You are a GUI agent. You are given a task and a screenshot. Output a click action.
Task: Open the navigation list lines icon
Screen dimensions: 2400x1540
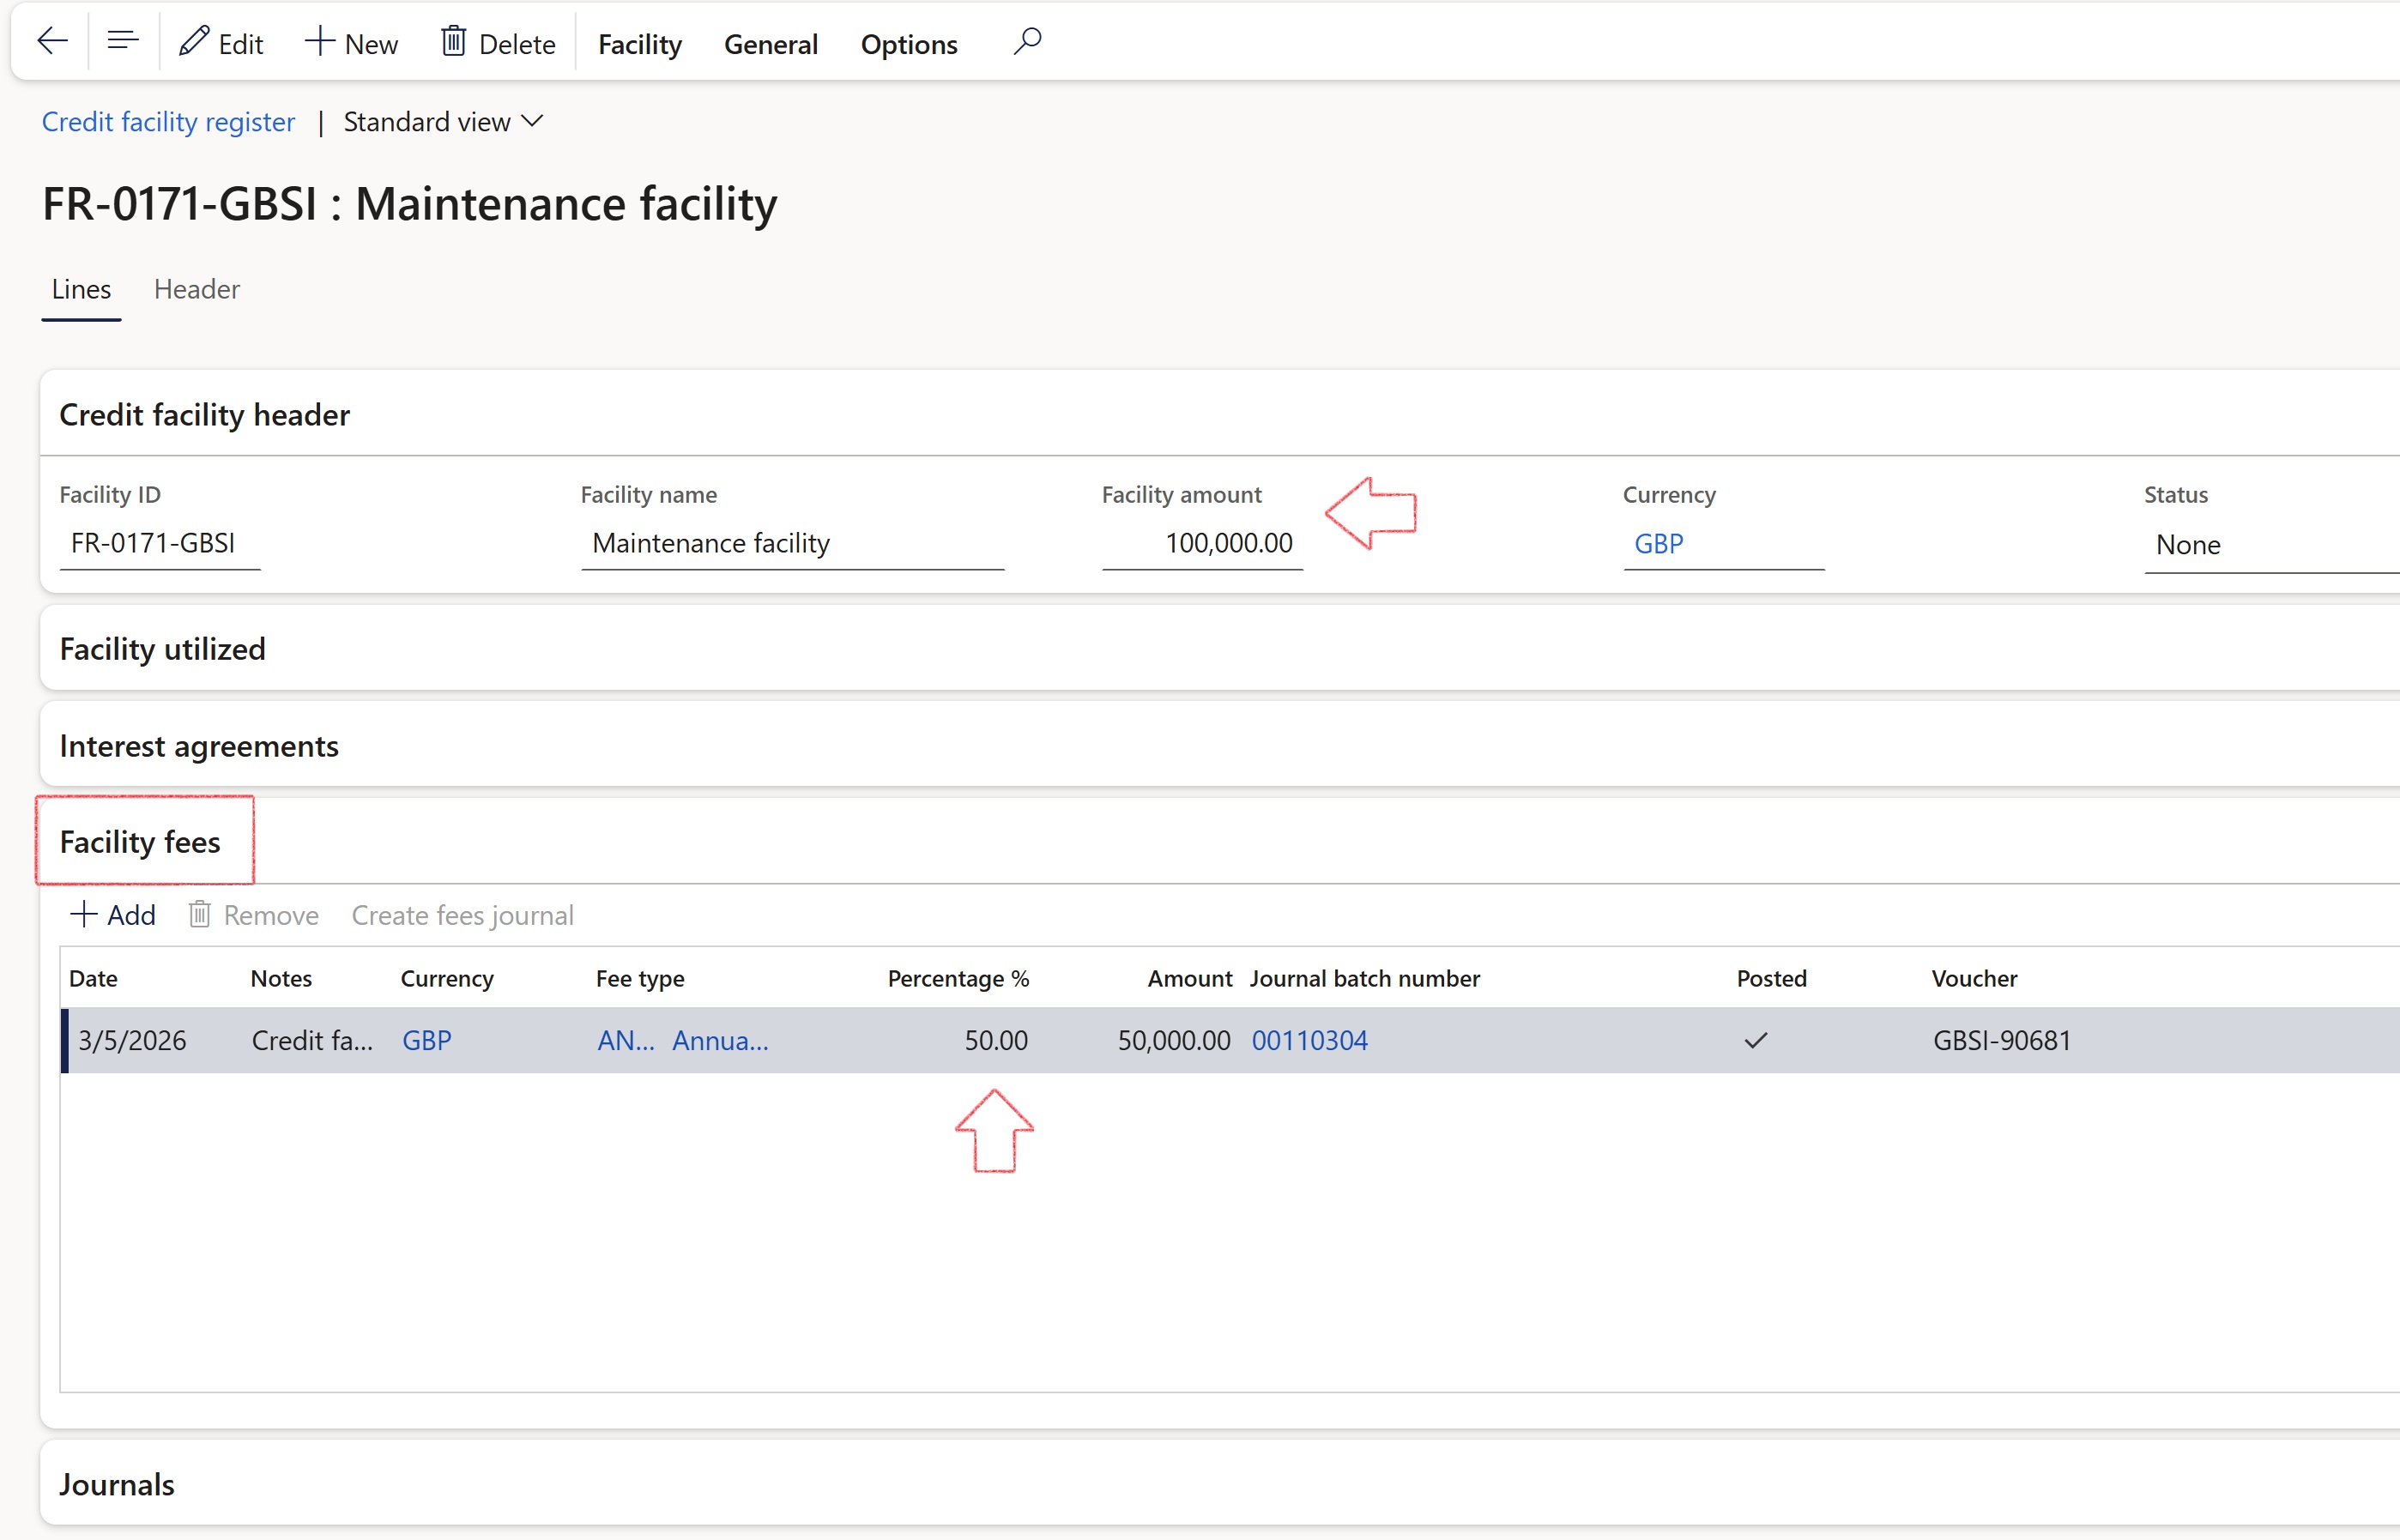pos(123,42)
